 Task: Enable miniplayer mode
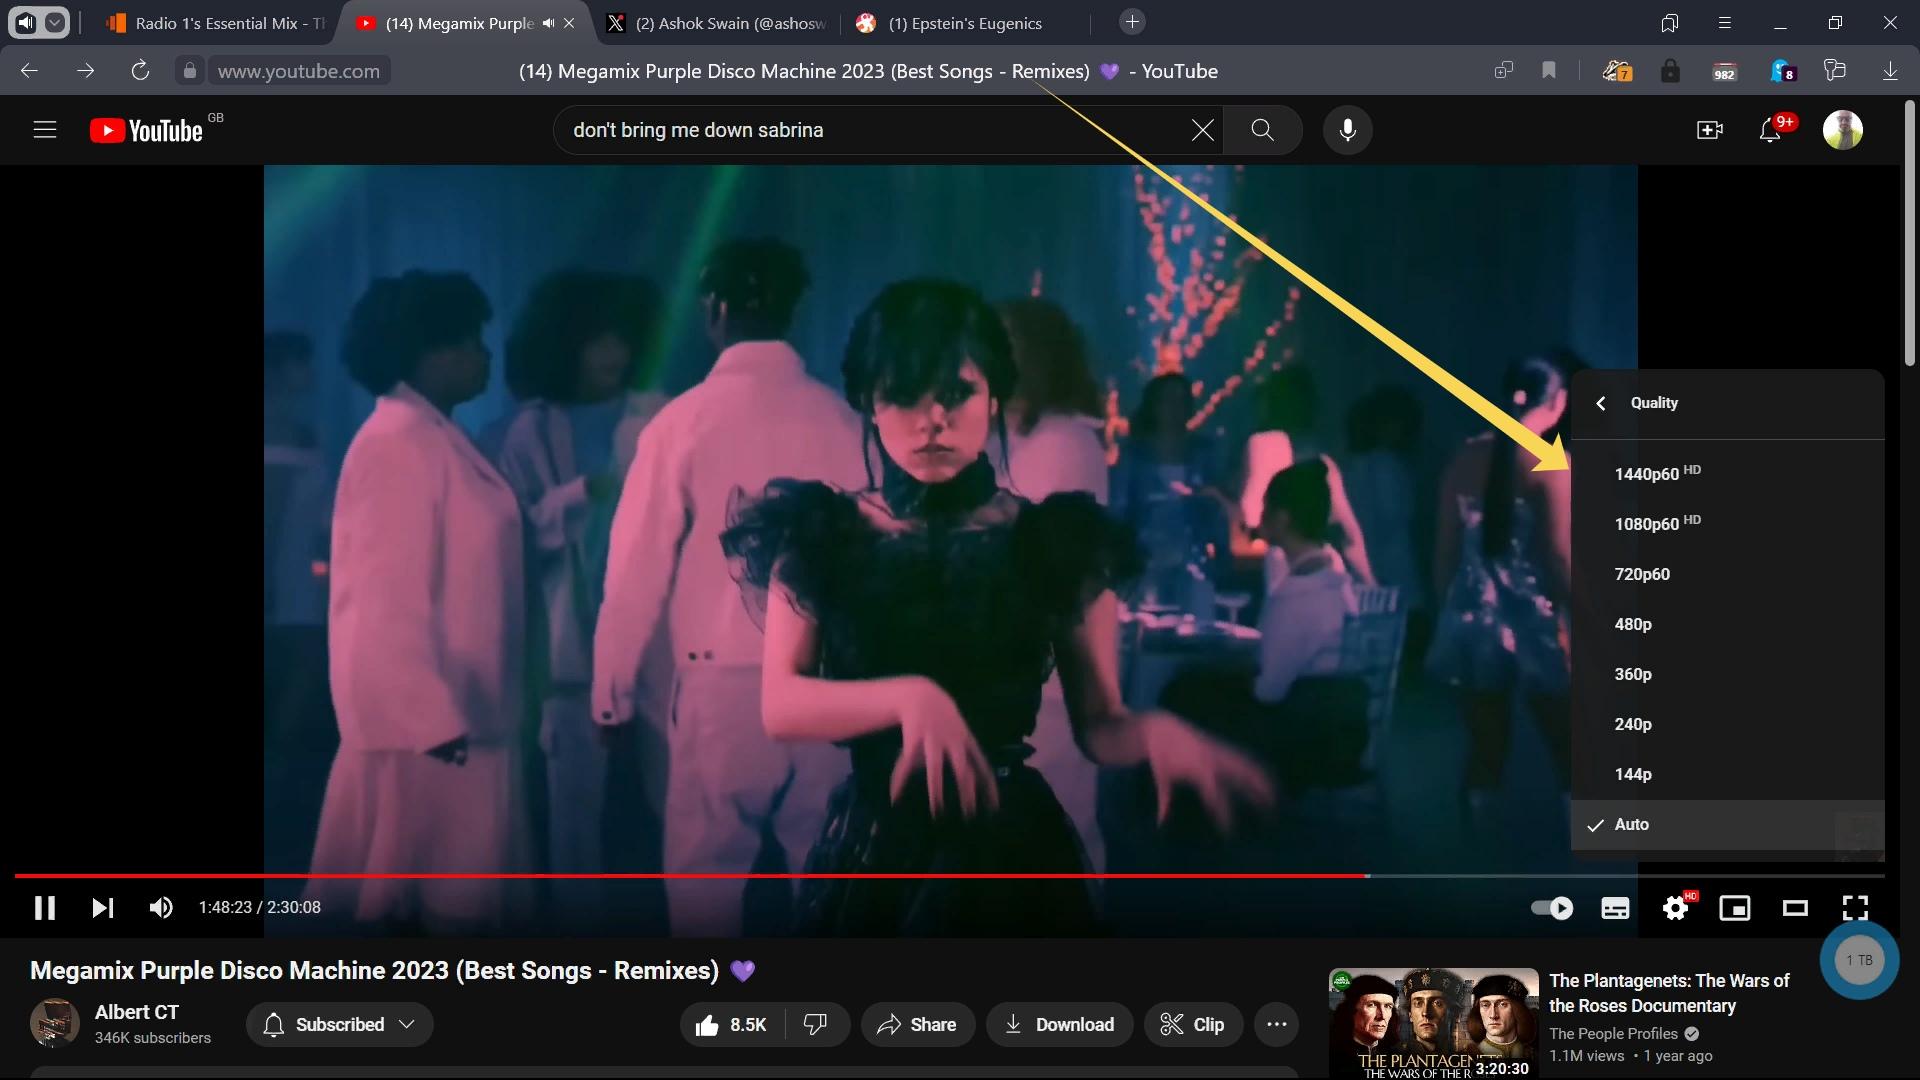pos(1735,907)
